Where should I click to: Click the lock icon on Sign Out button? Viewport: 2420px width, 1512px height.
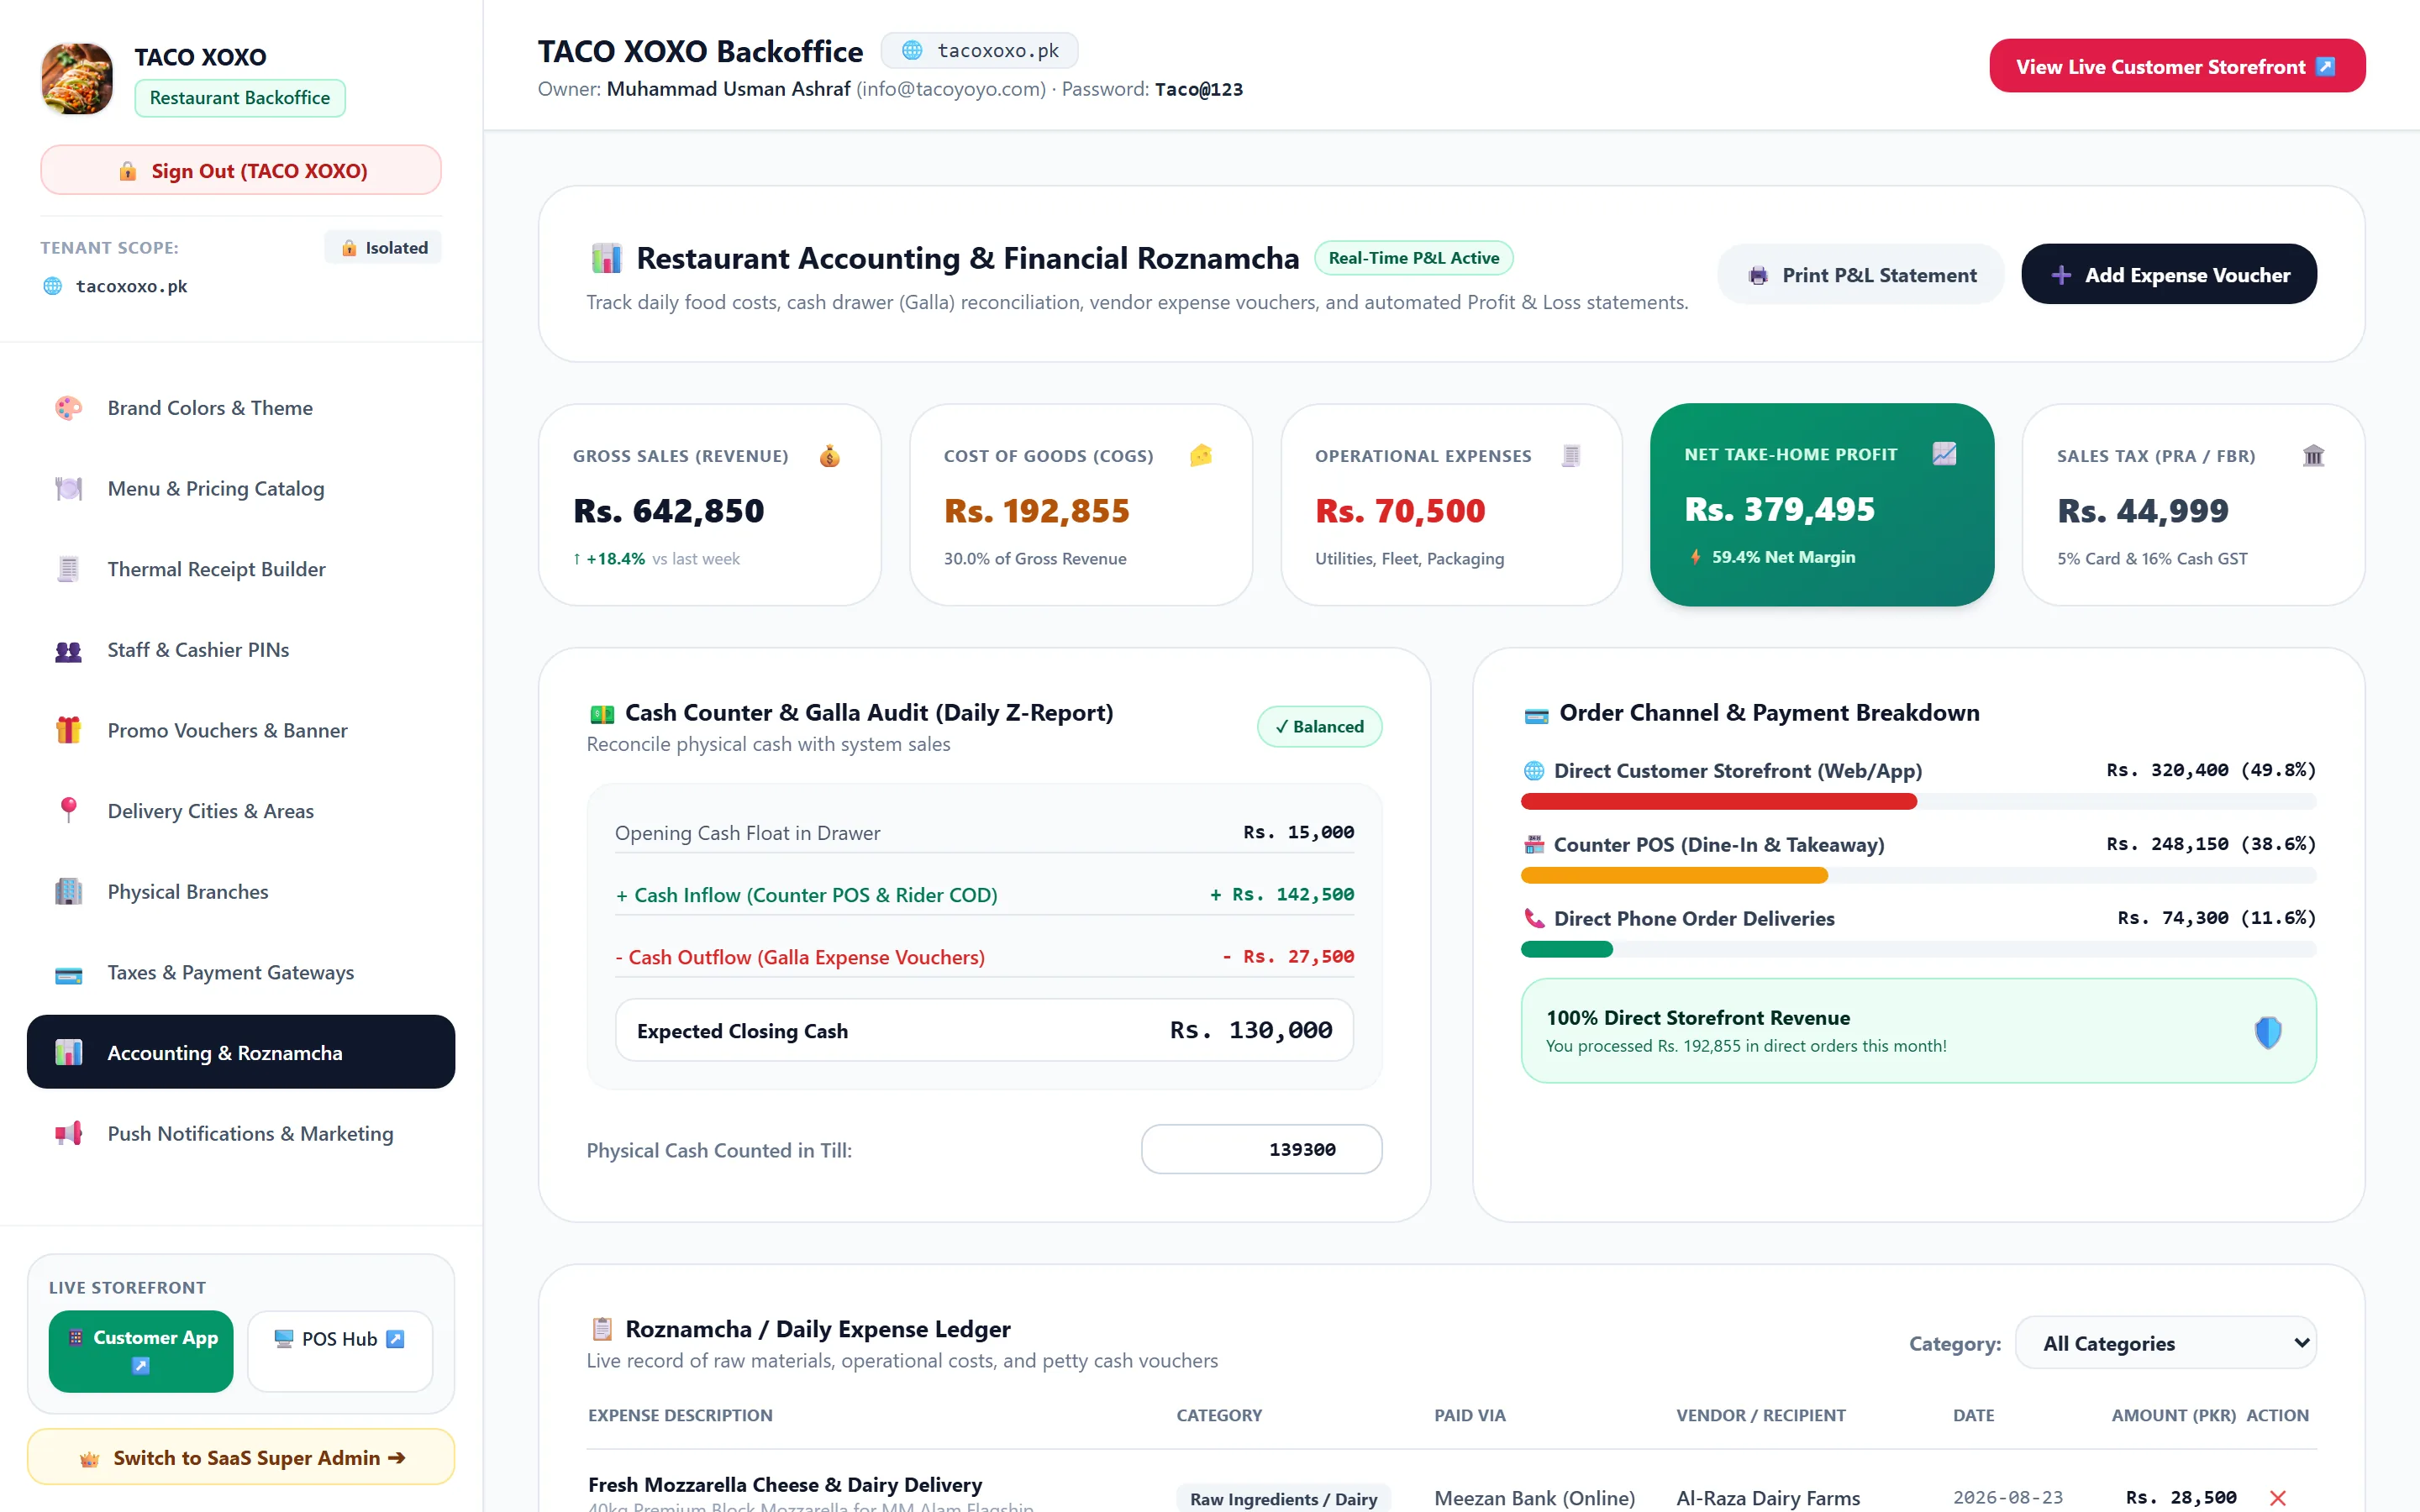(x=128, y=171)
